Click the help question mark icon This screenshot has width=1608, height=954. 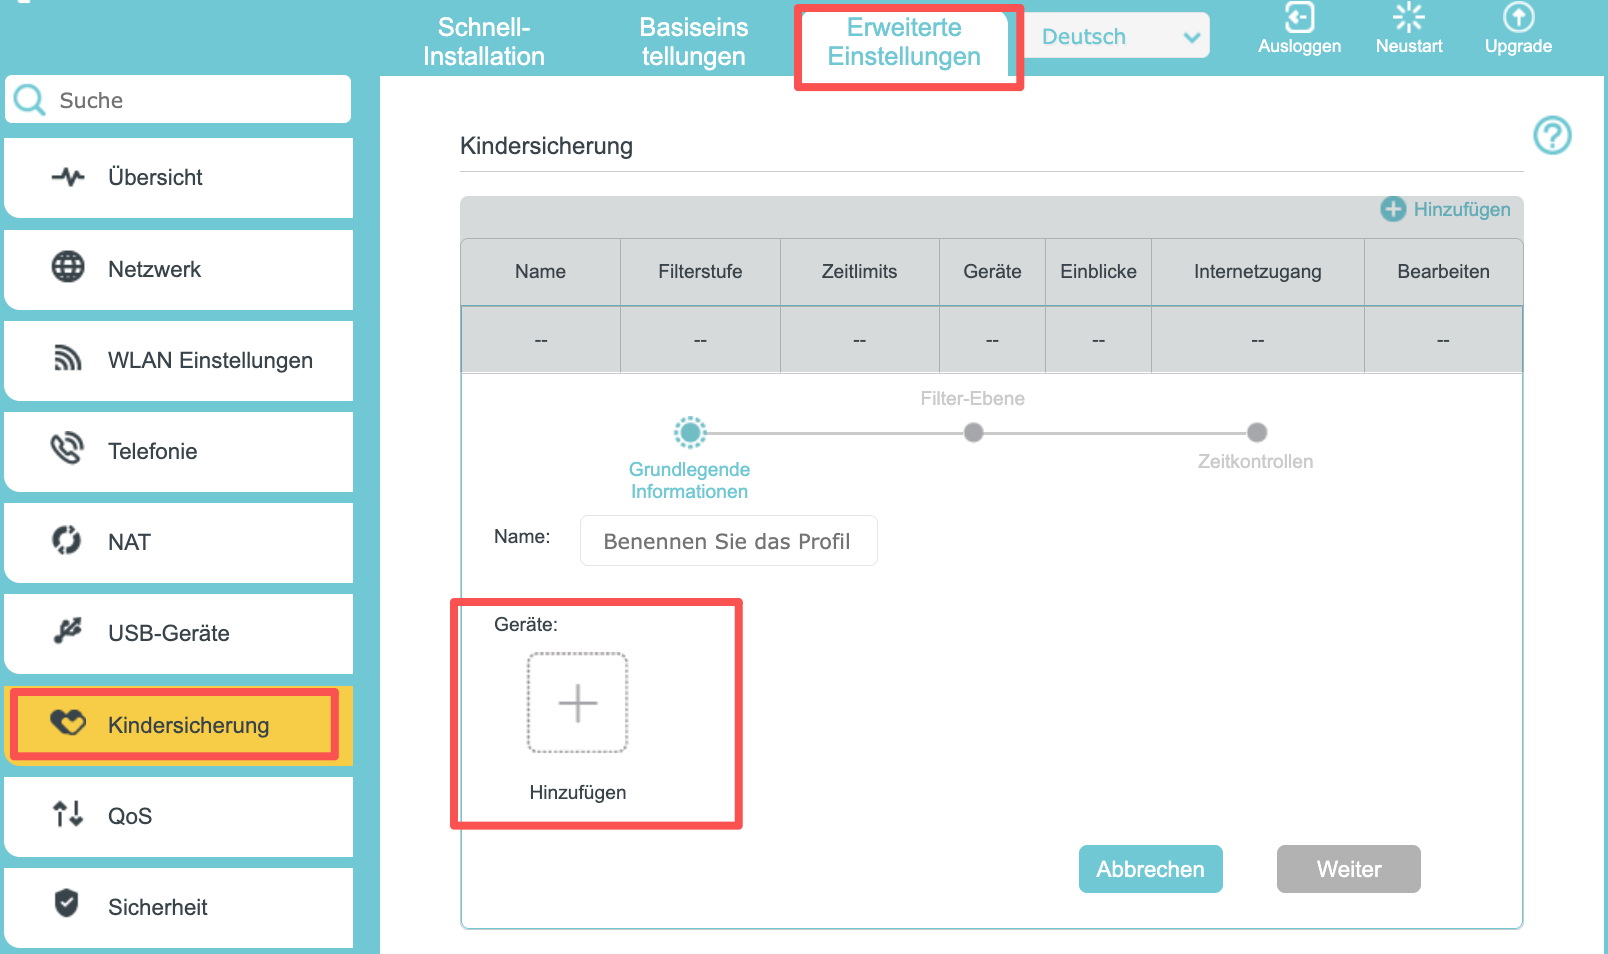[1552, 135]
